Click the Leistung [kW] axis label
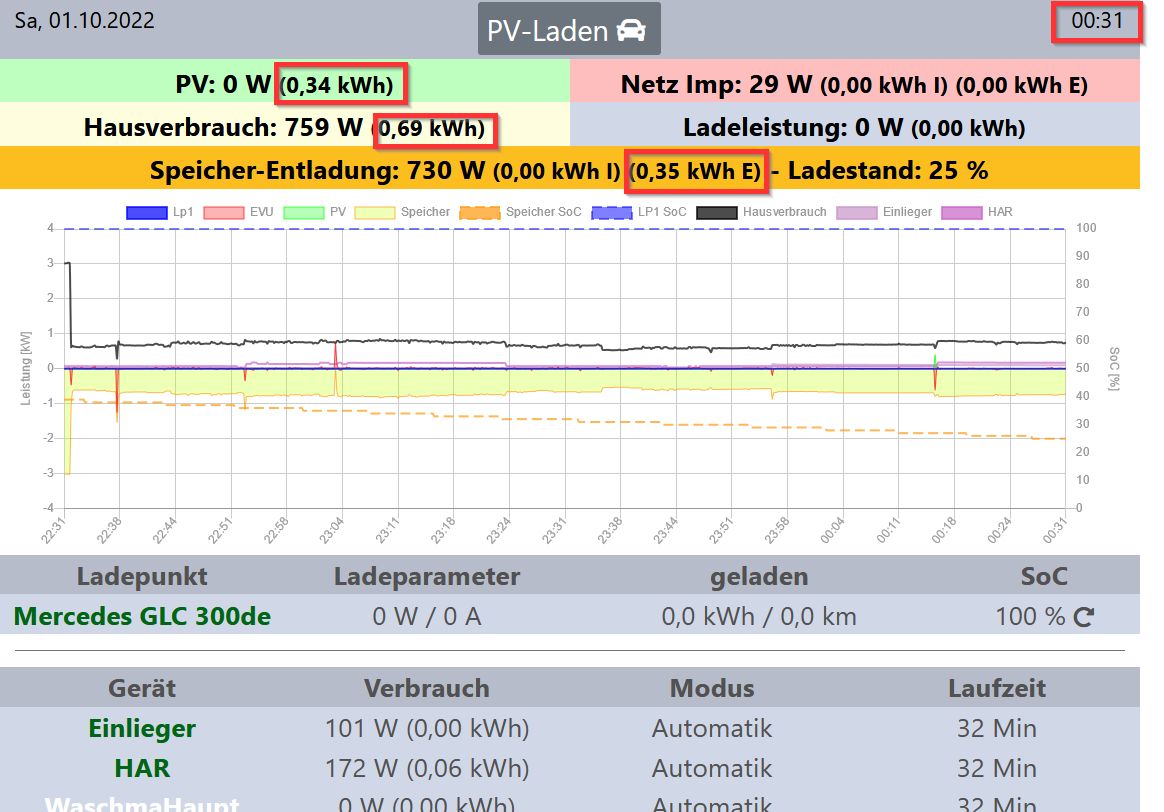This screenshot has width=1164, height=812. [26, 368]
